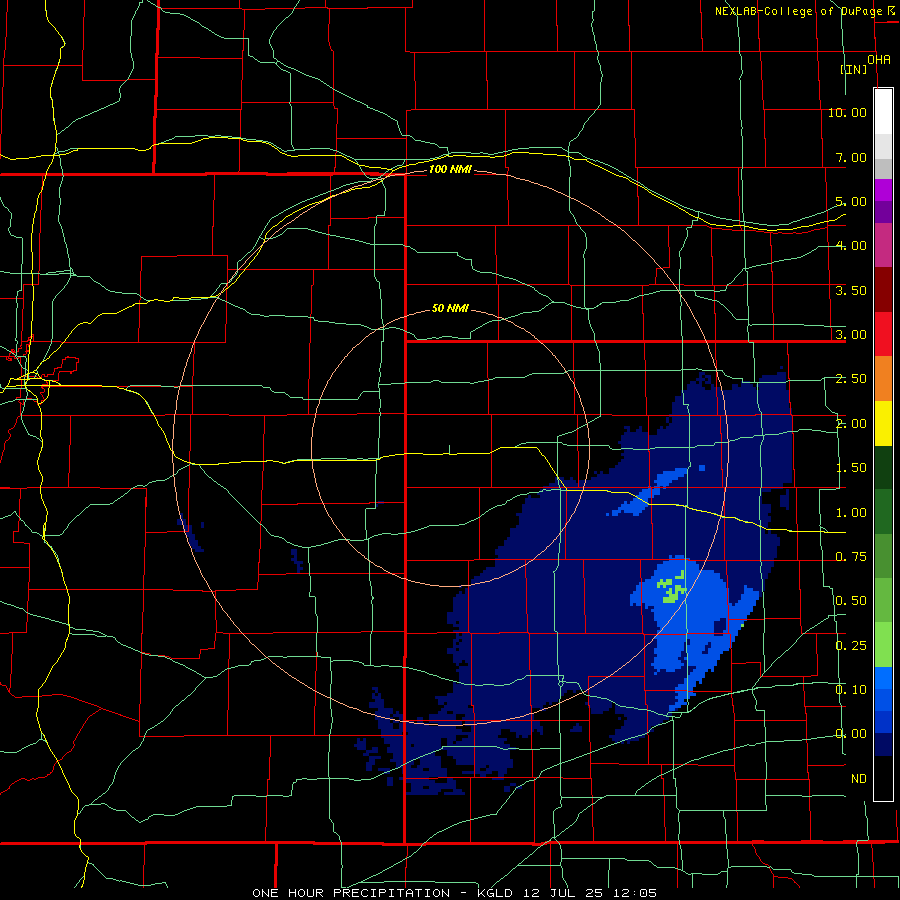The image size is (900, 900).
Task: Click the 3.00 scale label
Action: click(x=851, y=335)
